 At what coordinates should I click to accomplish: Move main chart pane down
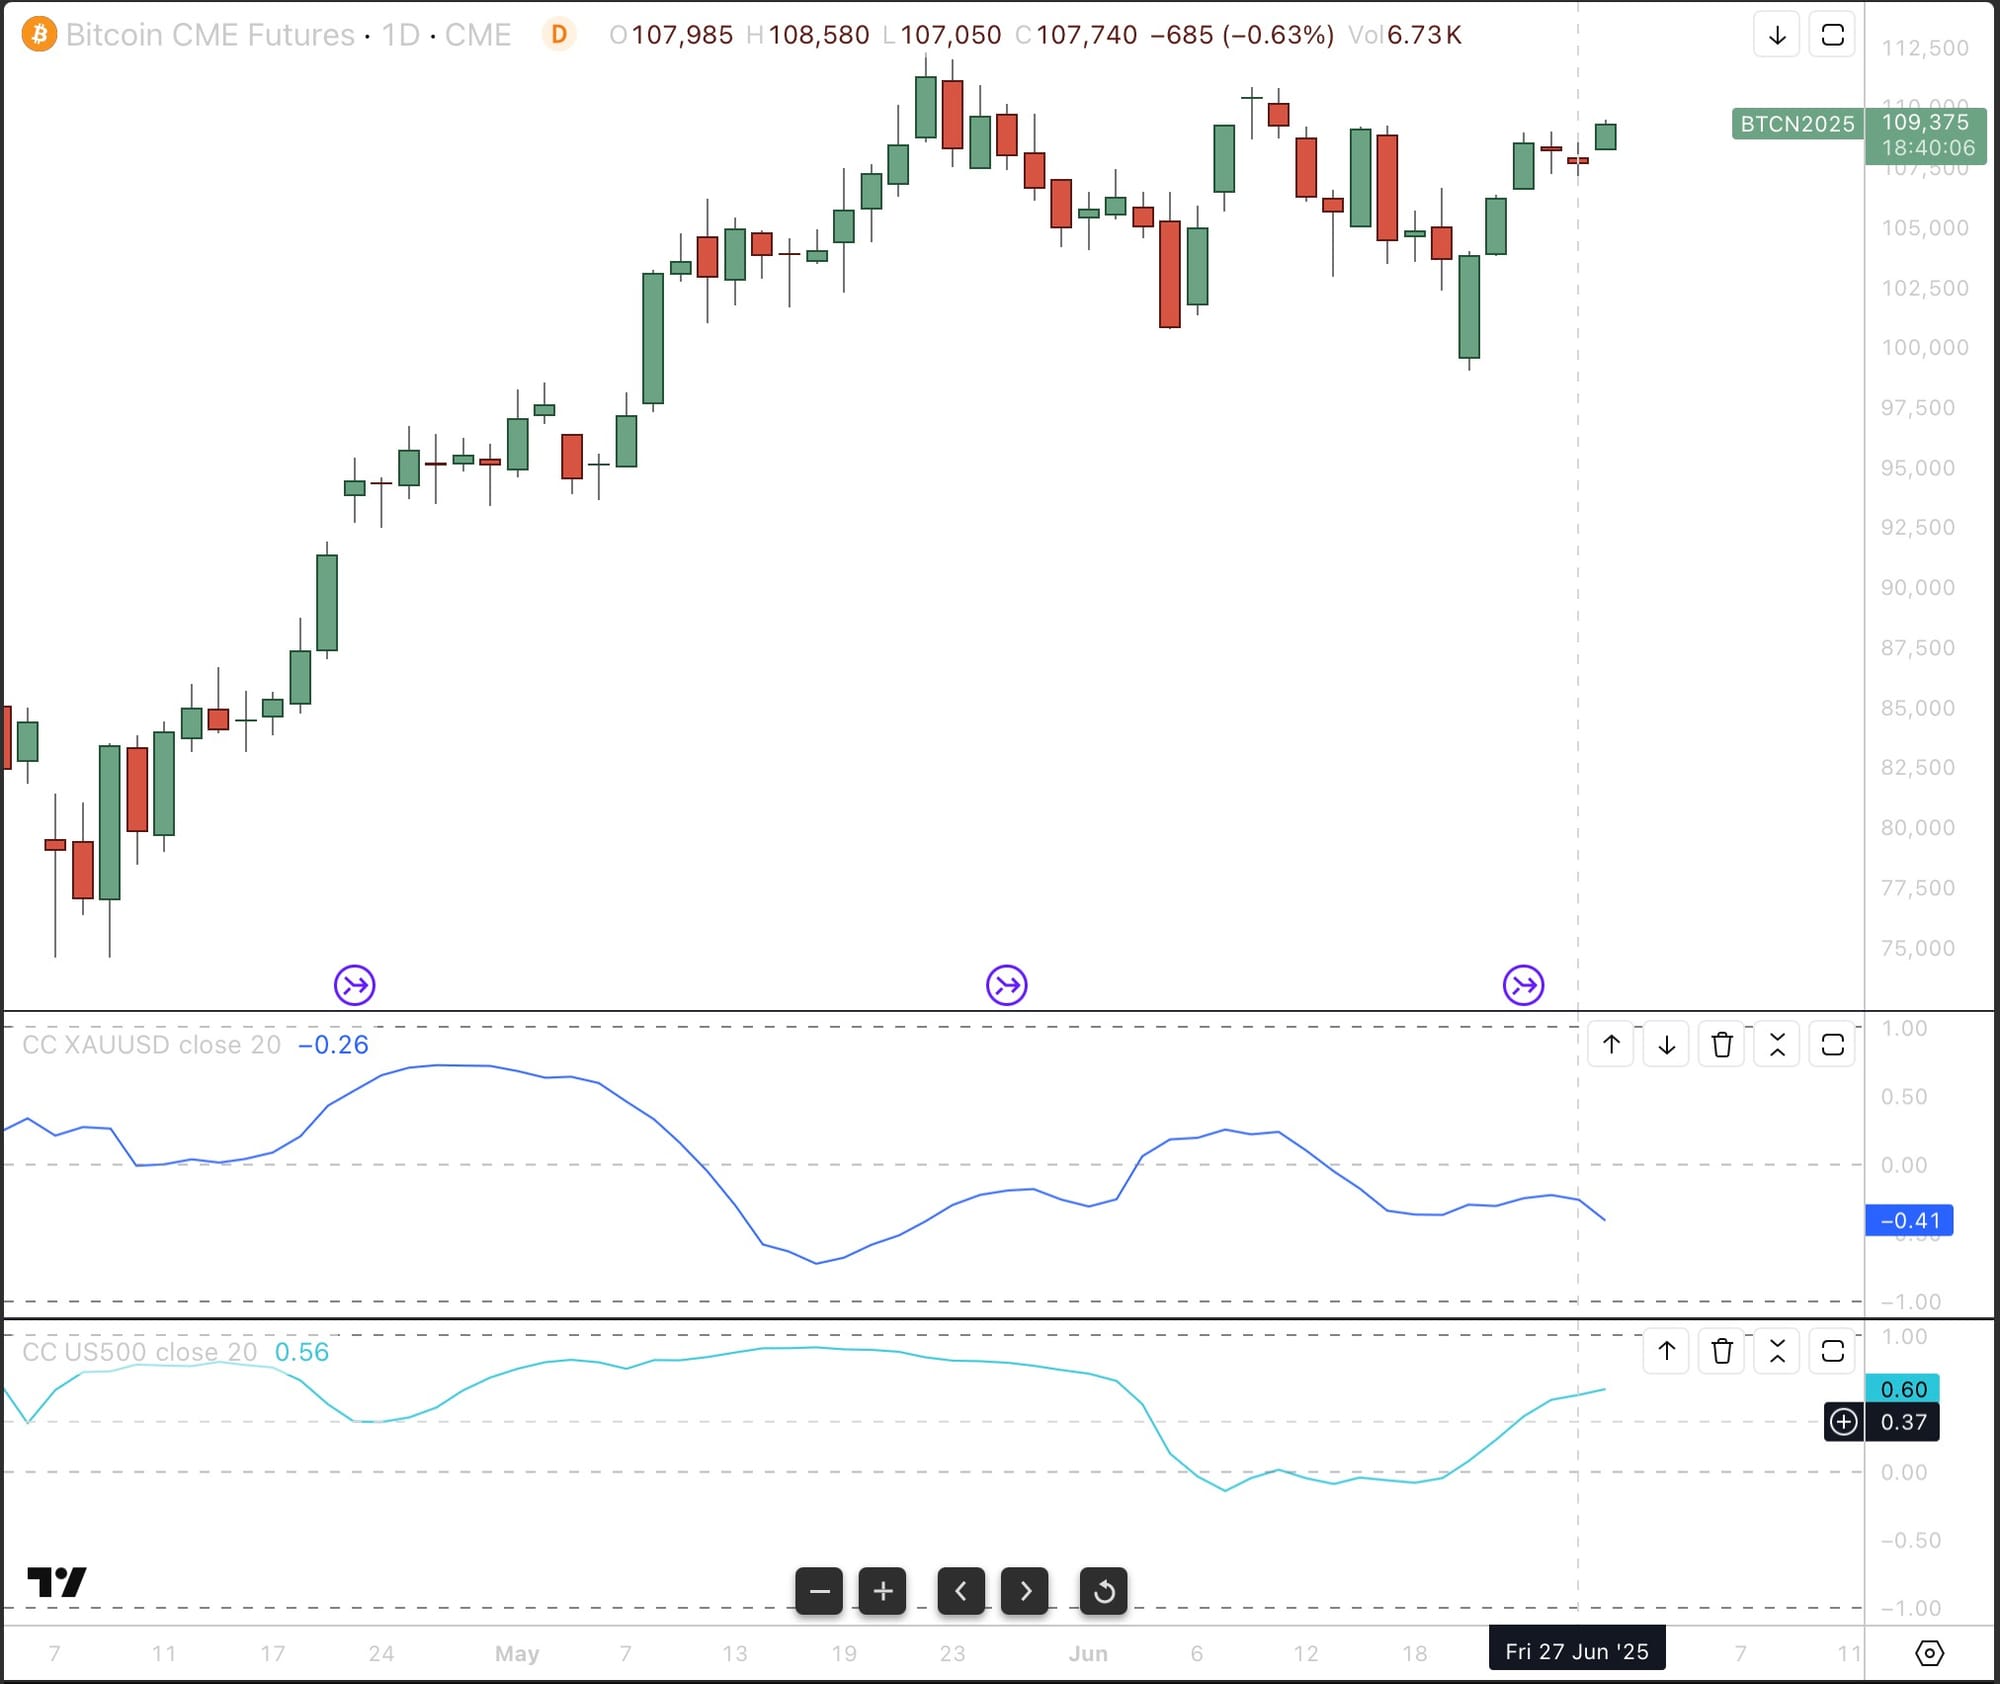[x=1777, y=35]
